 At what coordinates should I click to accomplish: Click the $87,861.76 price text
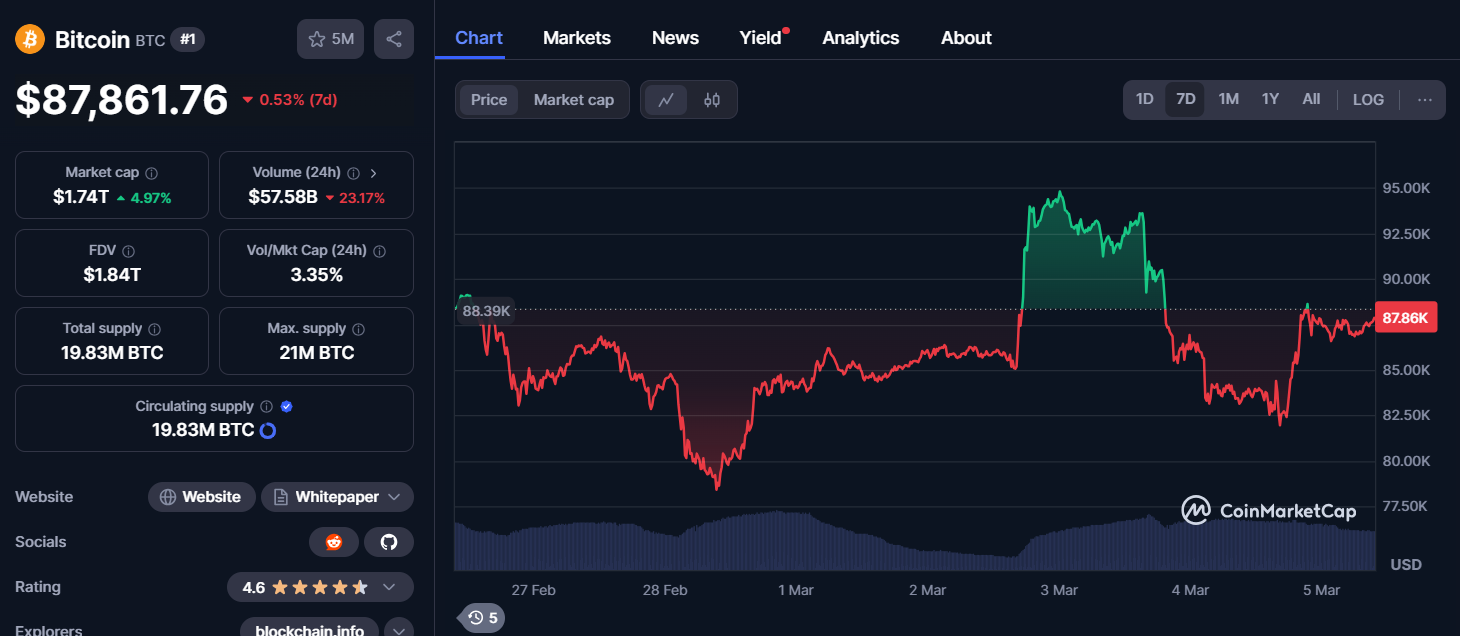pos(122,100)
